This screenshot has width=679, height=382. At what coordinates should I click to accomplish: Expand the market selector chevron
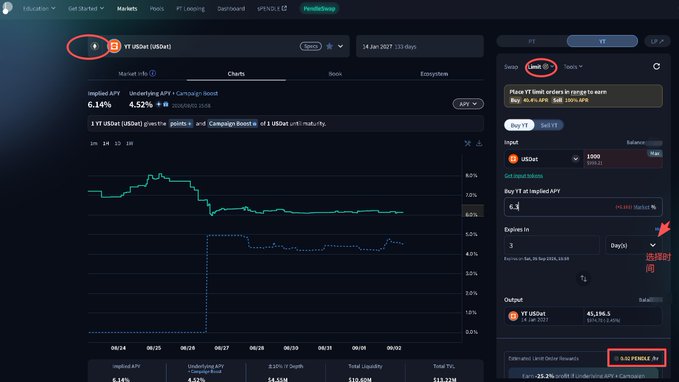pyautogui.click(x=340, y=46)
